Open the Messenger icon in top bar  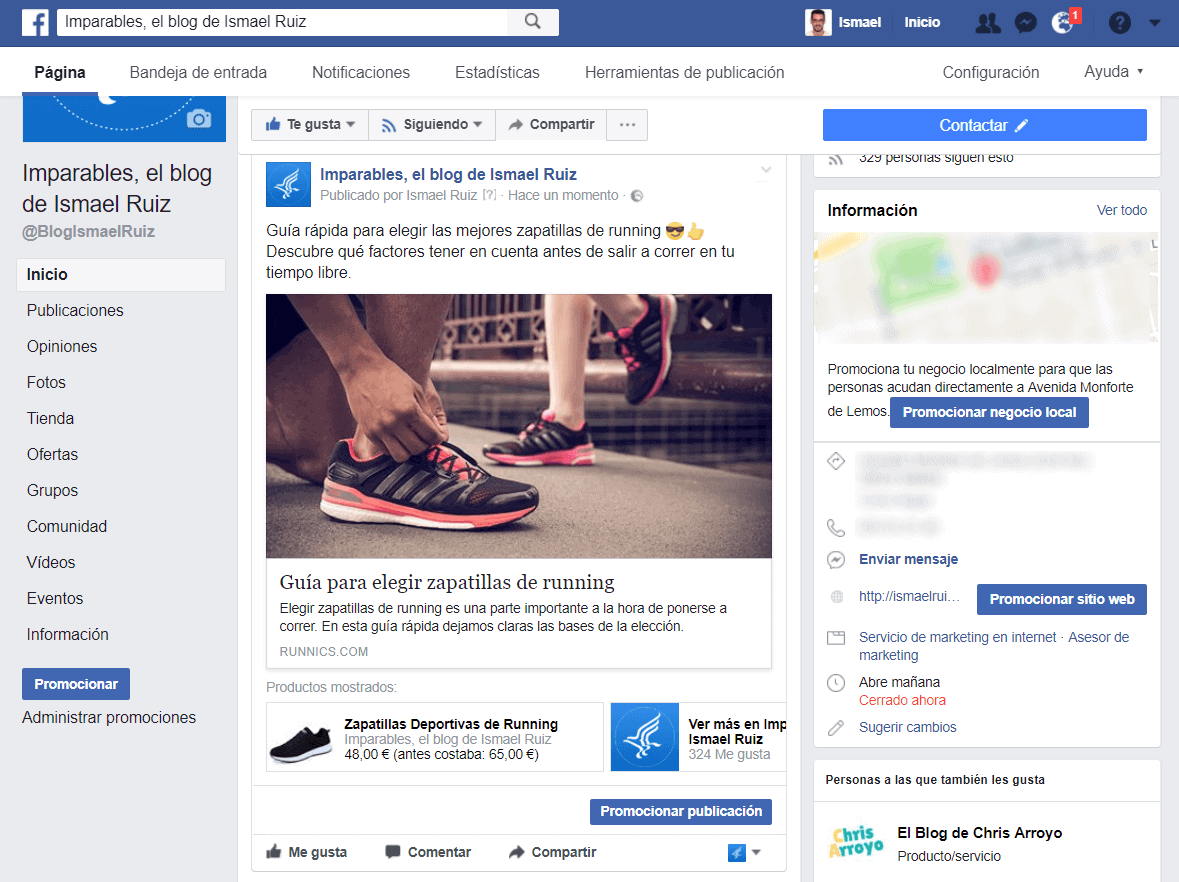(x=1025, y=23)
